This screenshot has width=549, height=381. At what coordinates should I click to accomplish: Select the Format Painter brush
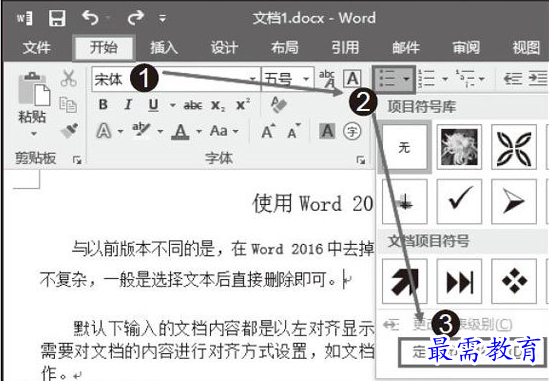tap(69, 131)
